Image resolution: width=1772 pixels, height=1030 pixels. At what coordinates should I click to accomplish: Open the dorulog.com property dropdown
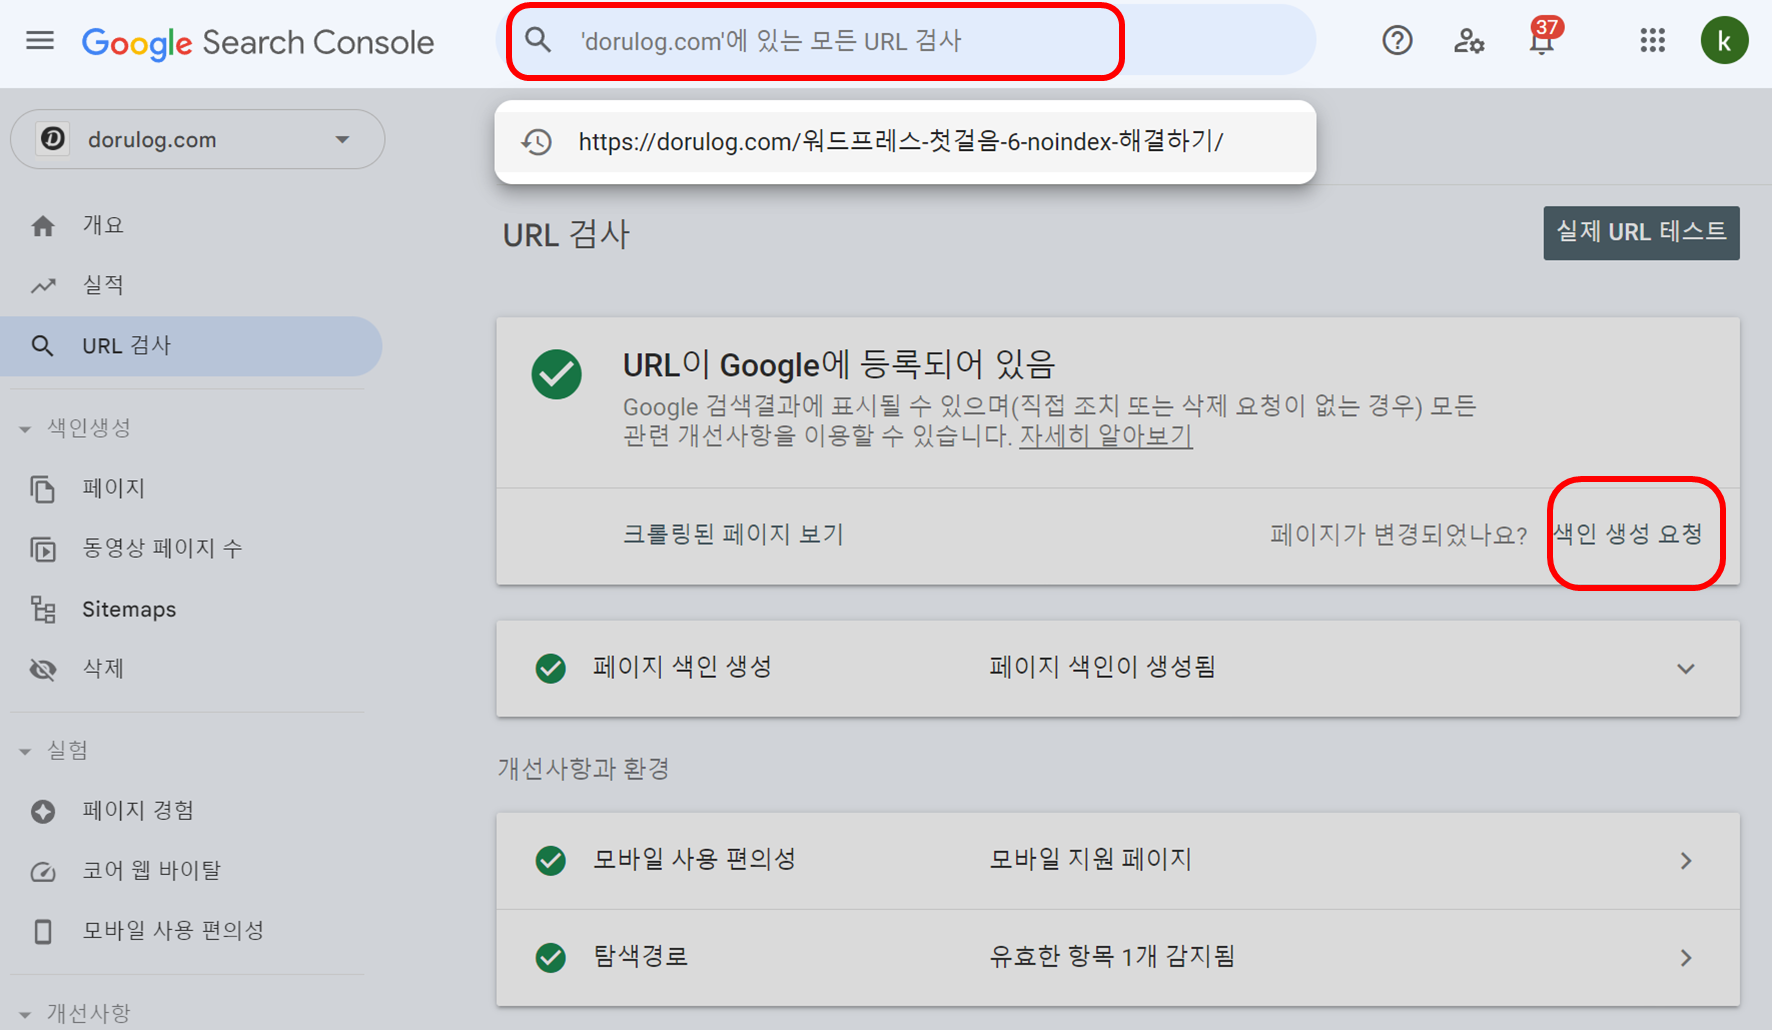click(x=197, y=139)
